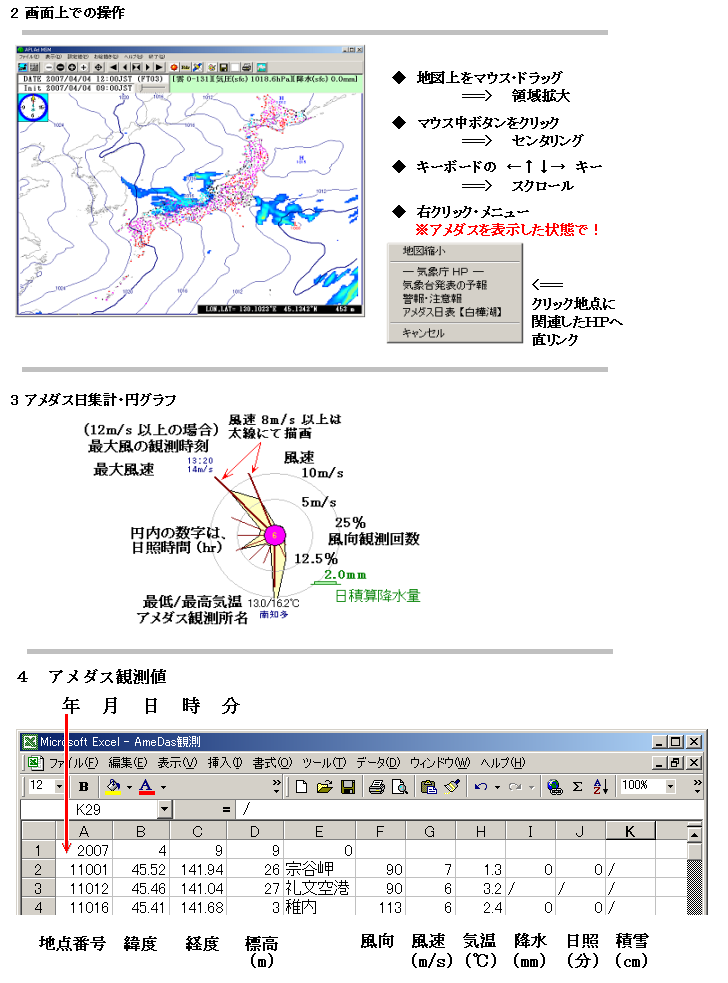
Task: Click the Undo arrow in Excel
Action: click(481, 786)
